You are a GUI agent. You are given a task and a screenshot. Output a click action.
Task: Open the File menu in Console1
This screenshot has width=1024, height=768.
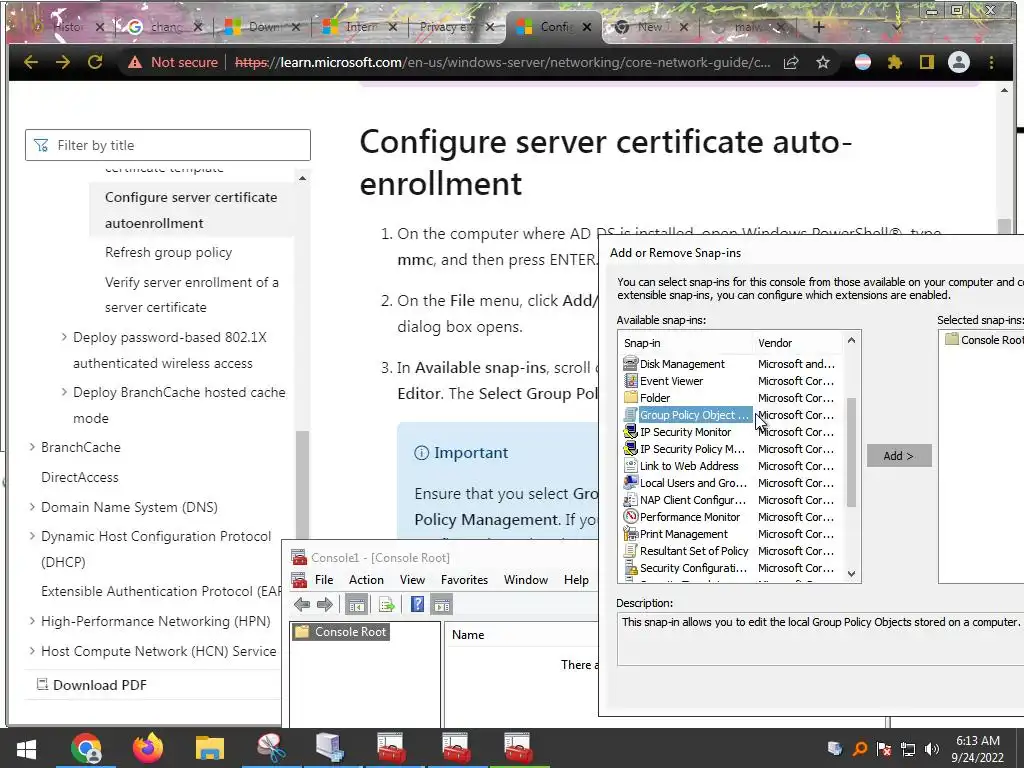[x=324, y=580]
